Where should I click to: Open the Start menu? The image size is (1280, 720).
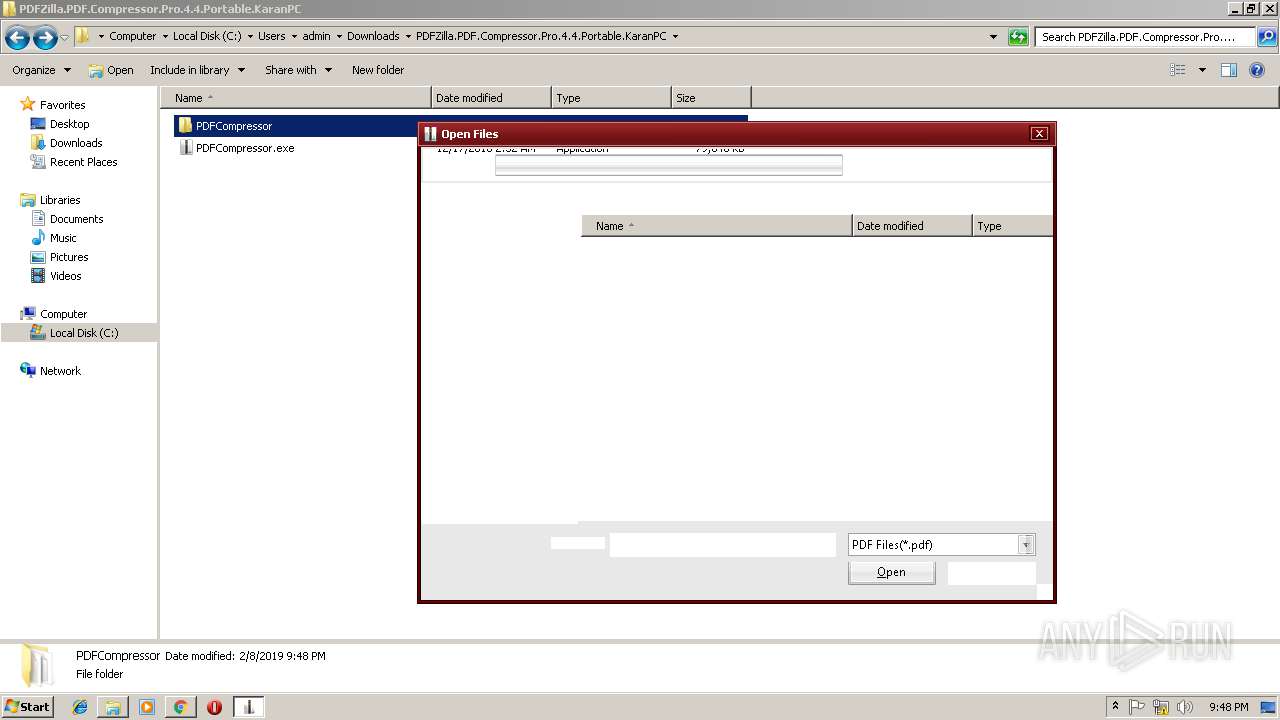pos(28,707)
